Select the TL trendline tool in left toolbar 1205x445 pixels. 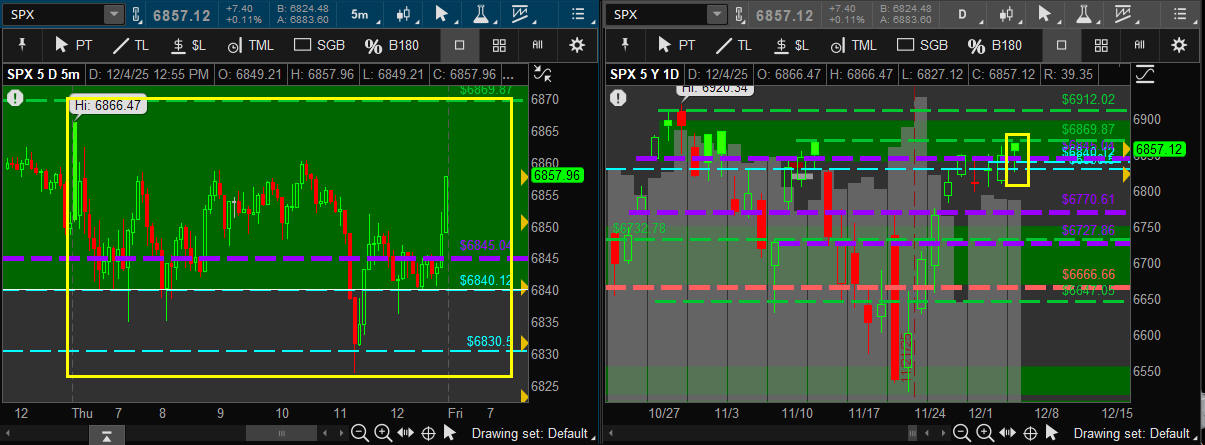pos(129,45)
